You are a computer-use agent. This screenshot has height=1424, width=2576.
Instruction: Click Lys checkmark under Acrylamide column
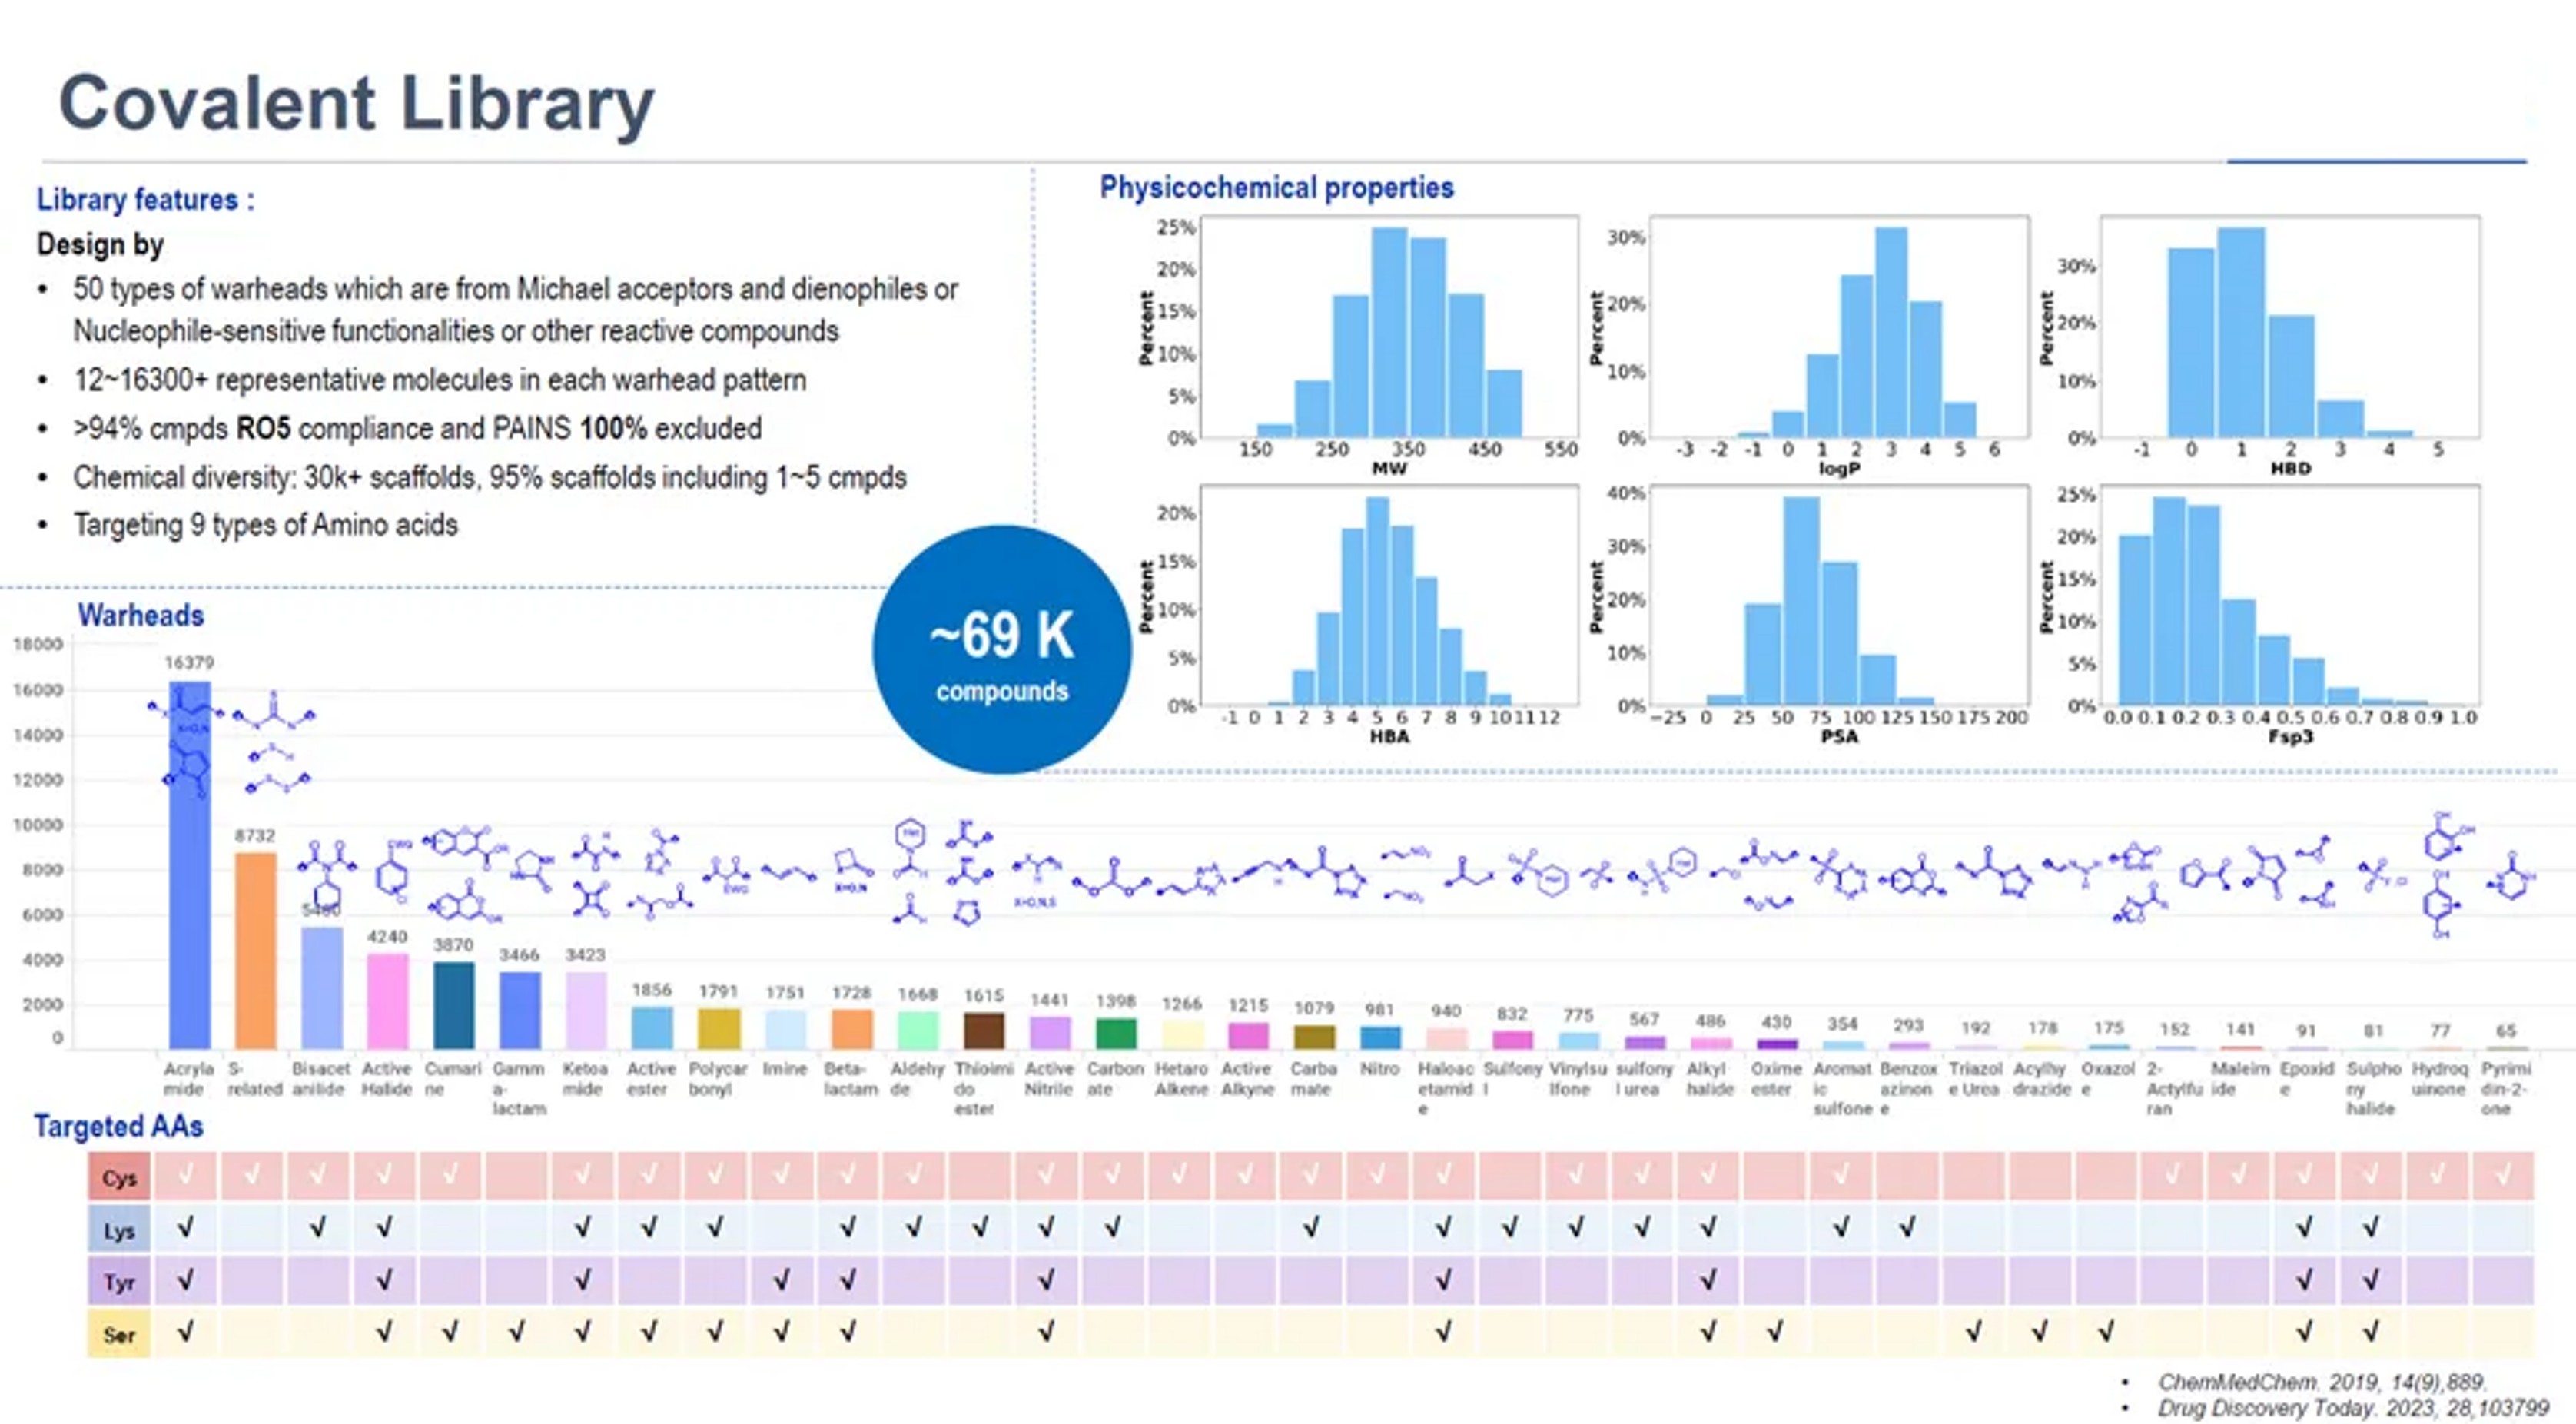tap(185, 1227)
